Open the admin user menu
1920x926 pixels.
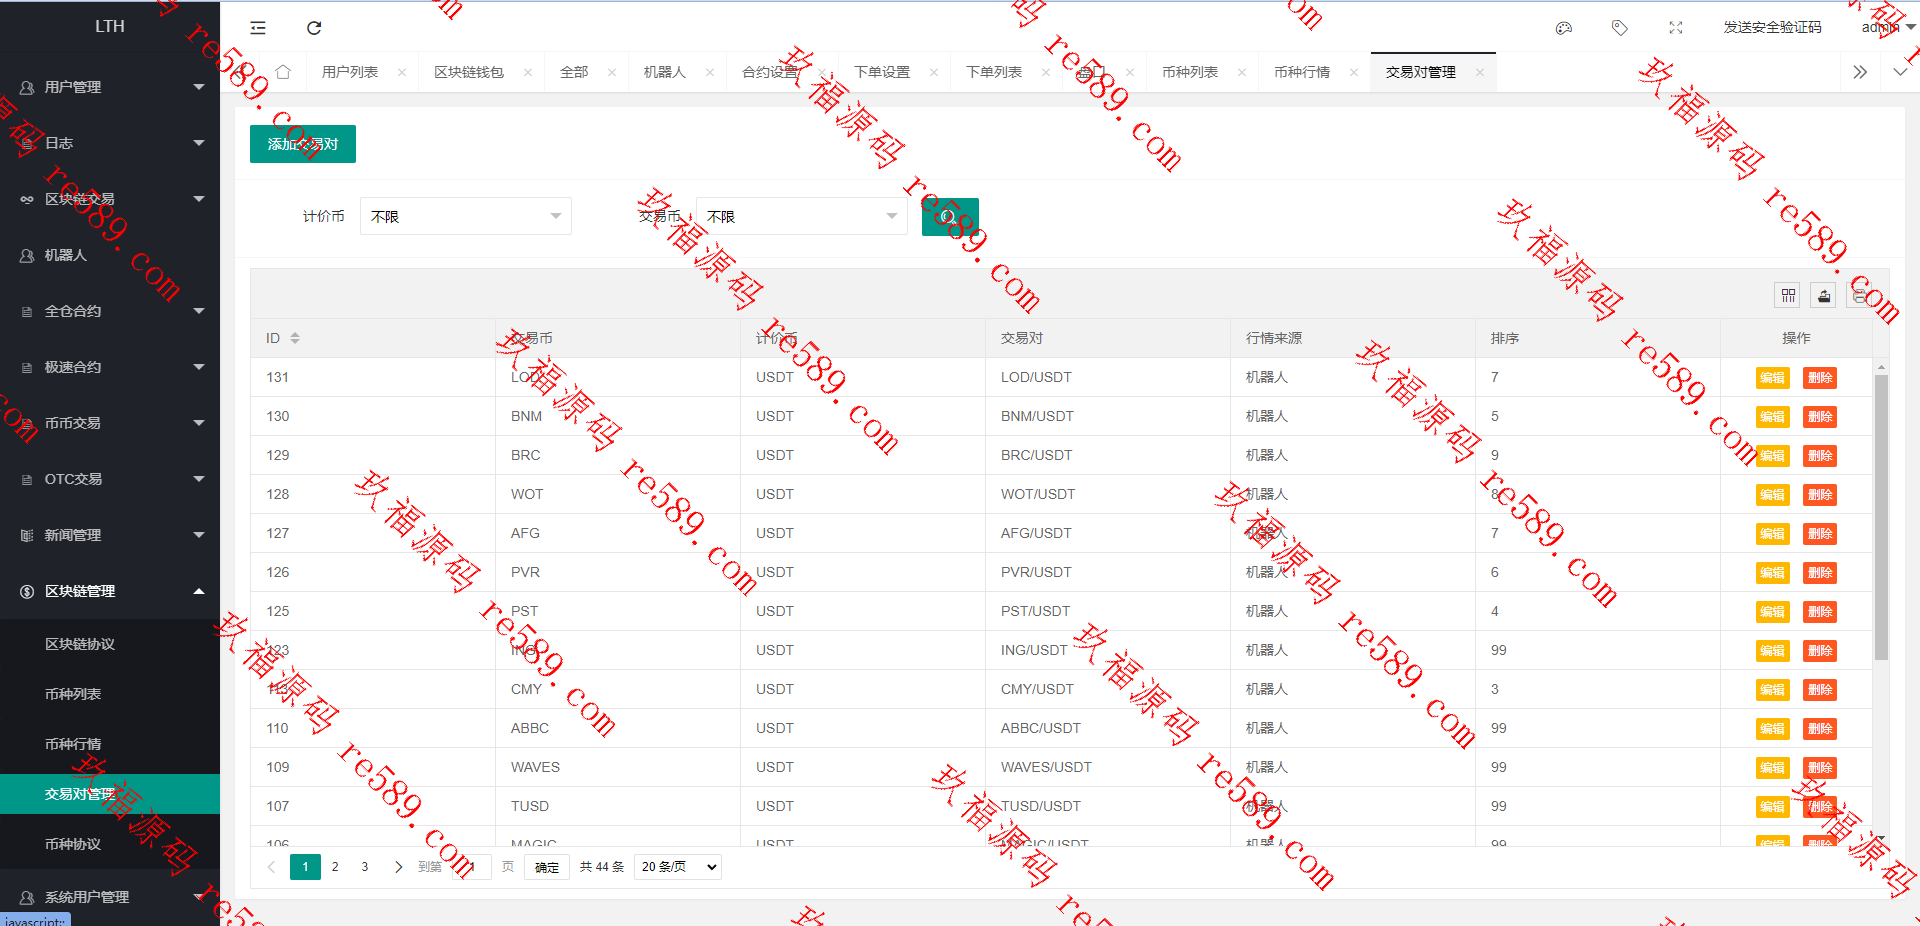click(1888, 28)
